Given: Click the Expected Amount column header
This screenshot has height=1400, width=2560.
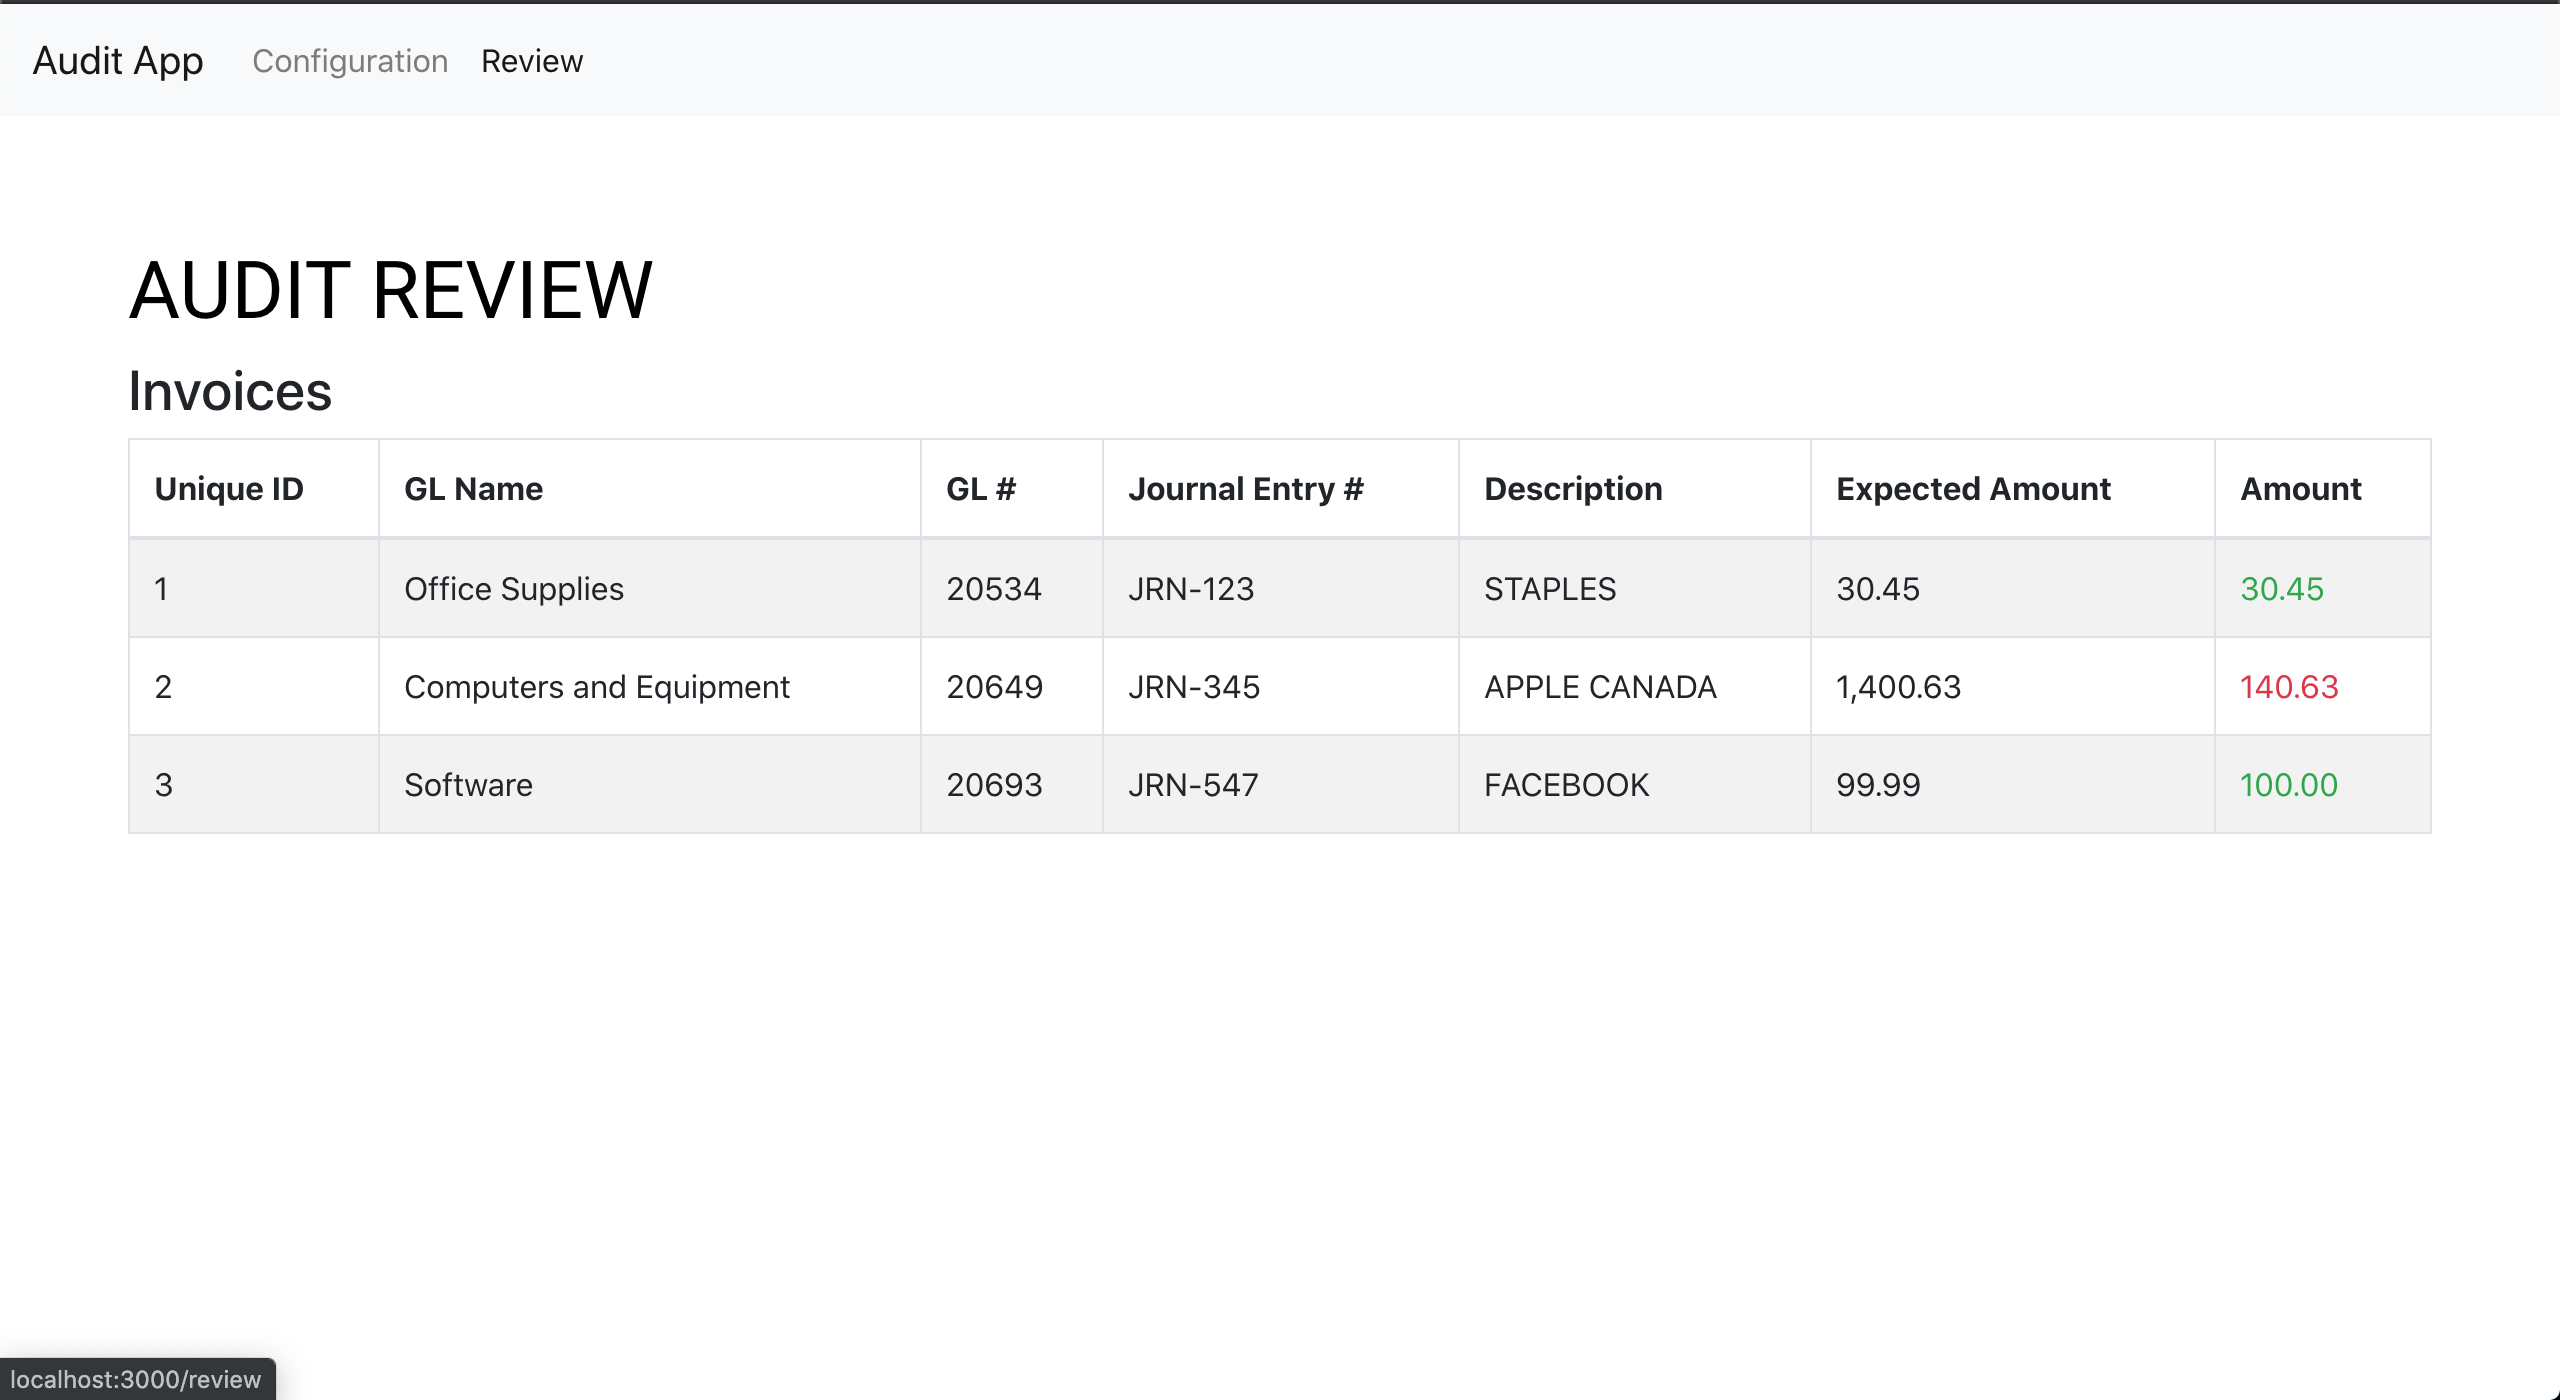Looking at the screenshot, I should pos(1973,489).
